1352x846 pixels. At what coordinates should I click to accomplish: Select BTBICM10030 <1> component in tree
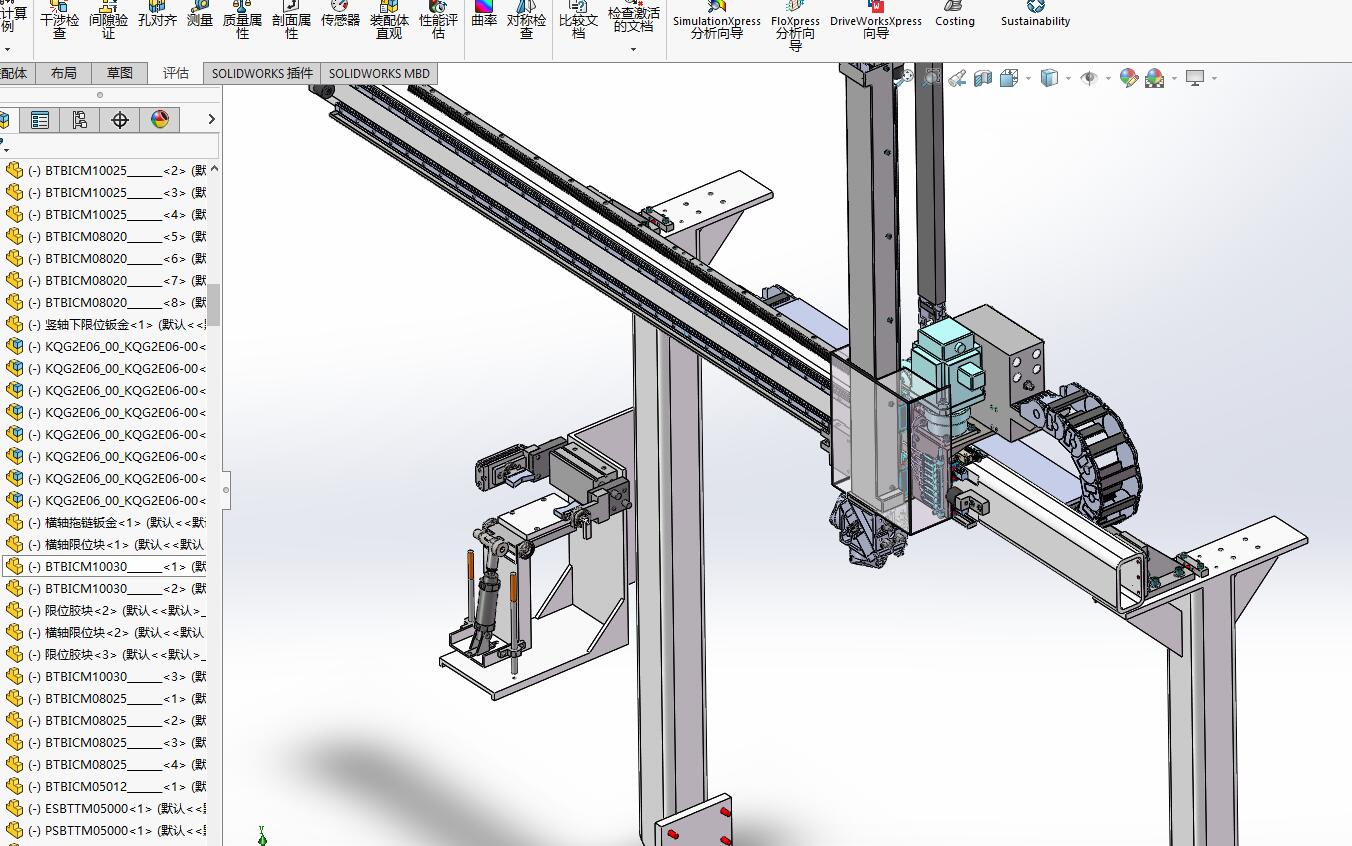107,566
